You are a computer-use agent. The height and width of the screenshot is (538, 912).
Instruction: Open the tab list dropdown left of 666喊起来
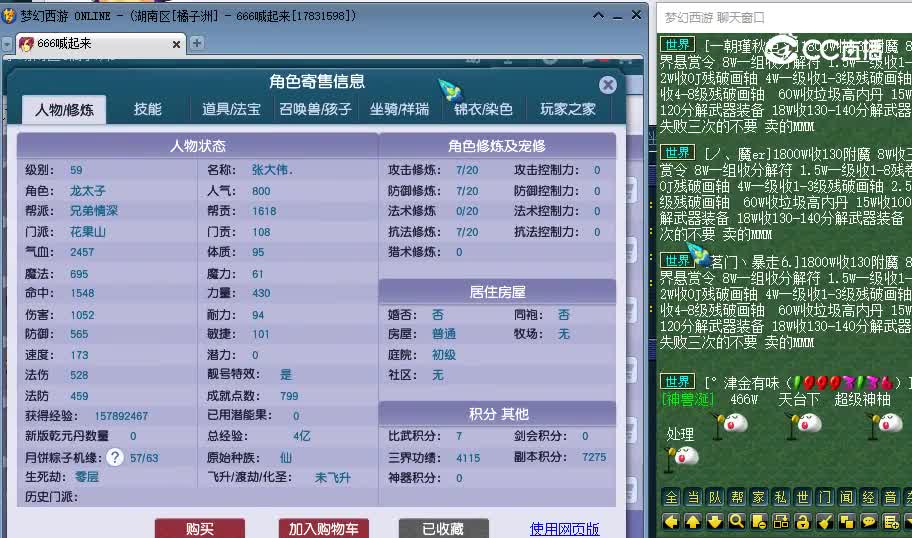pyautogui.click(x=7, y=44)
